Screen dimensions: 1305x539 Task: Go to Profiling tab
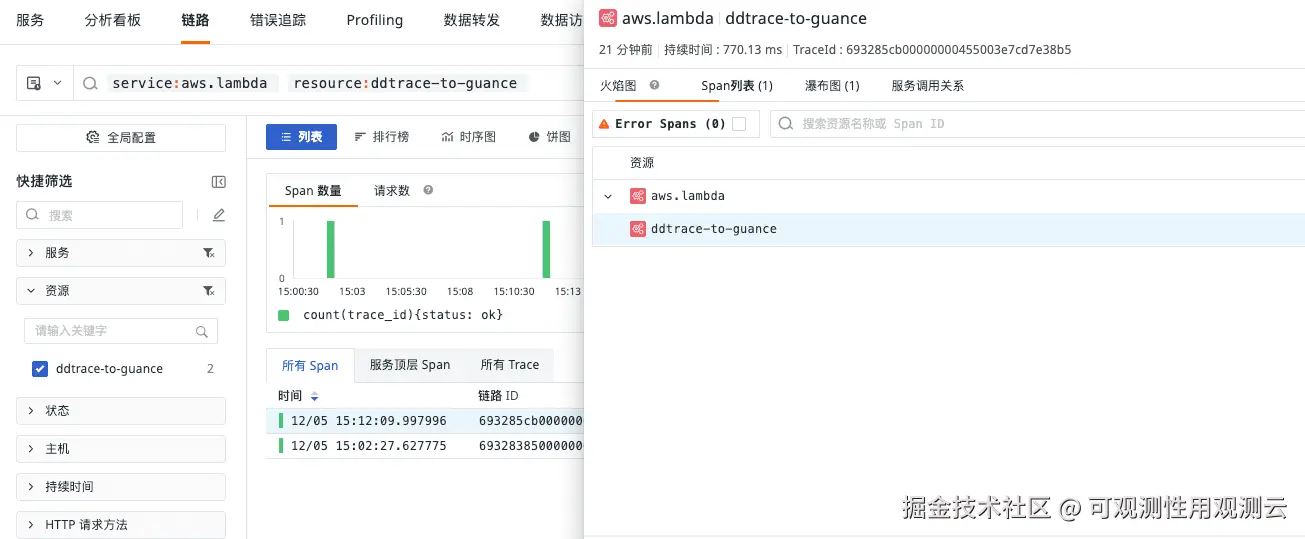coord(375,20)
